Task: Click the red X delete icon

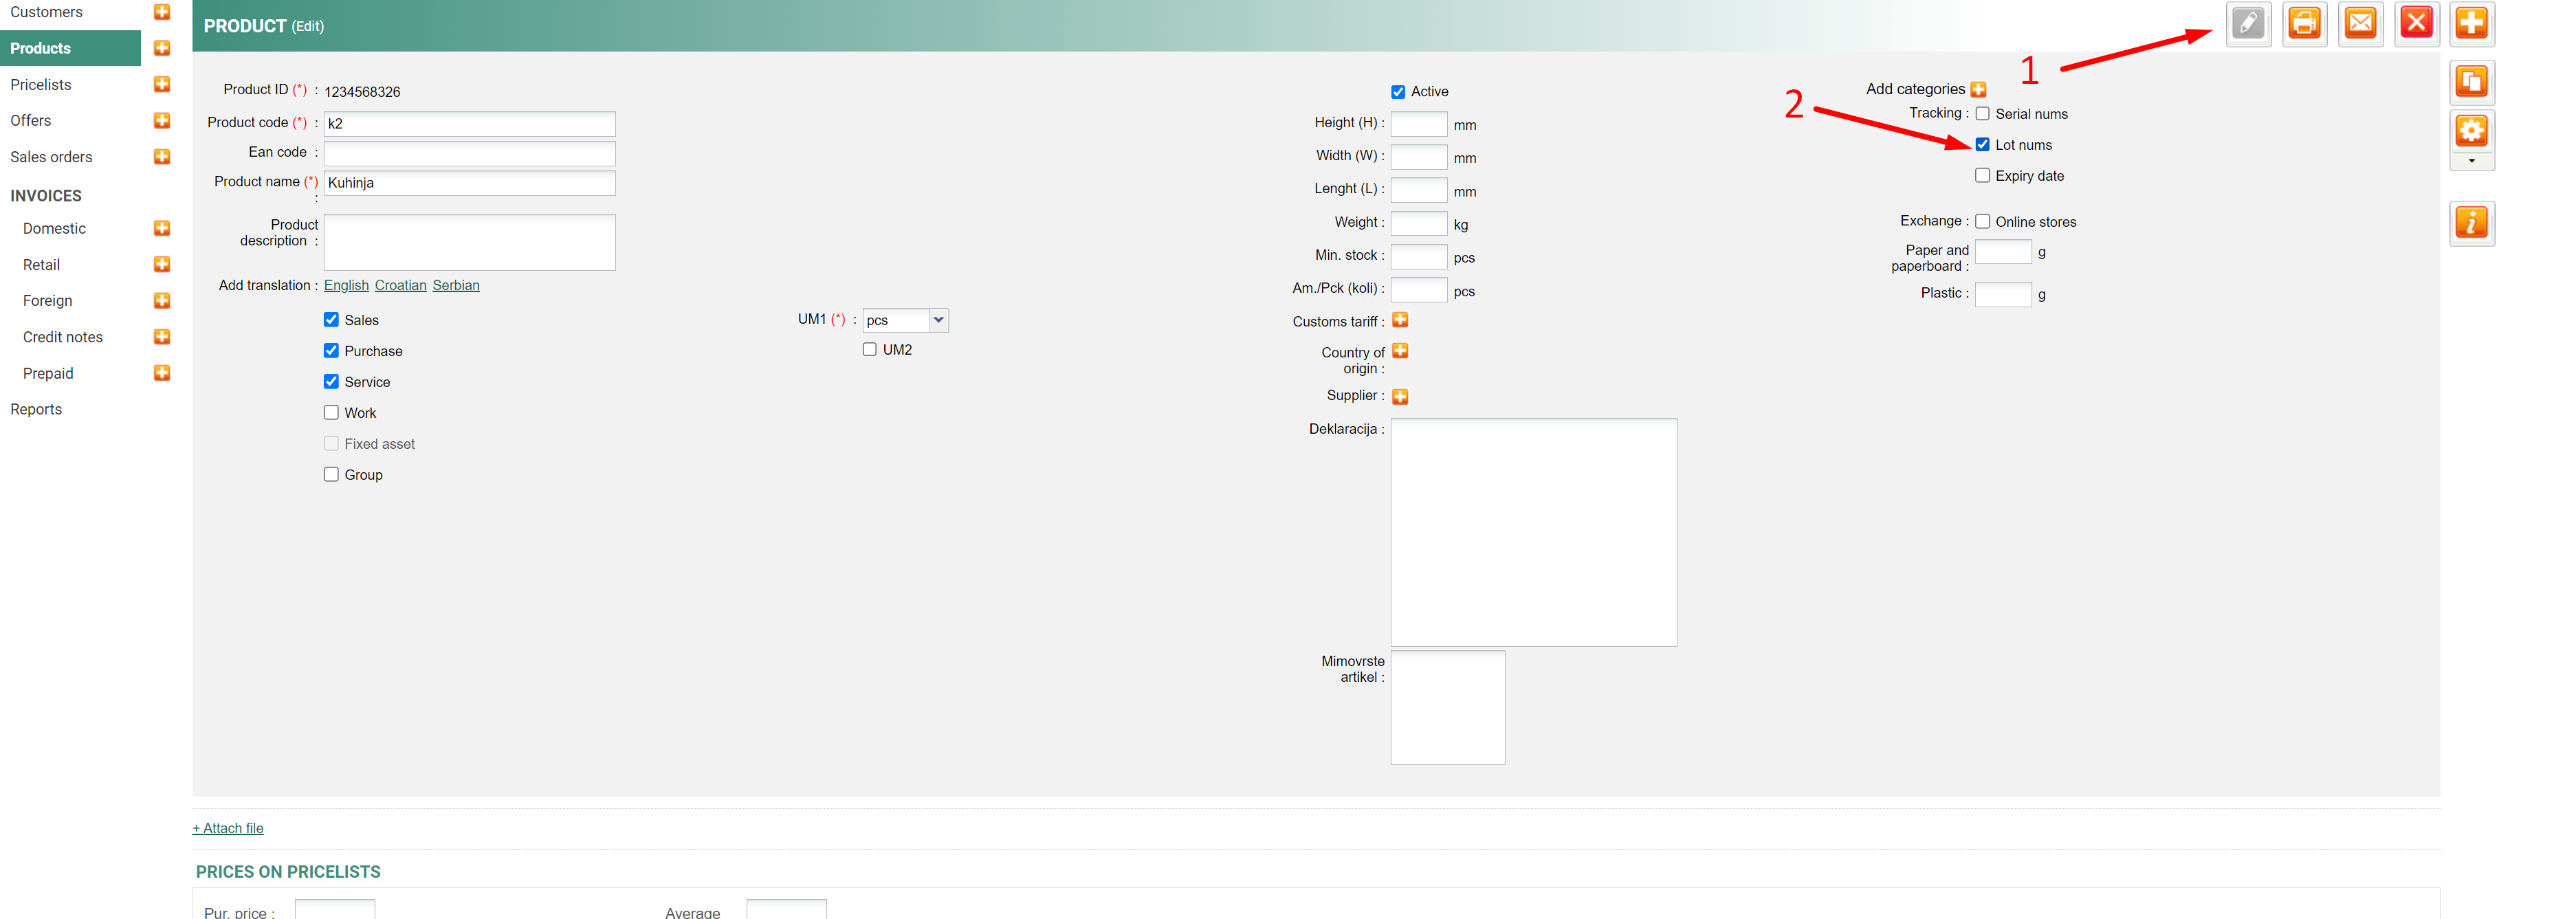Action: click(2416, 23)
